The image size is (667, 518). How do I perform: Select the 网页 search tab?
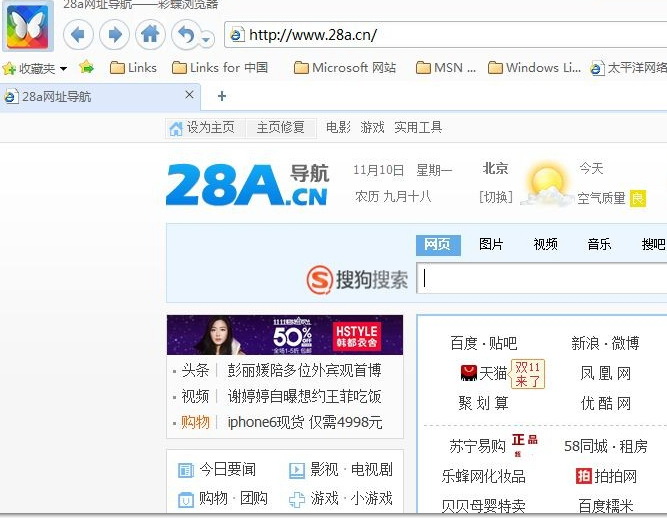point(438,245)
